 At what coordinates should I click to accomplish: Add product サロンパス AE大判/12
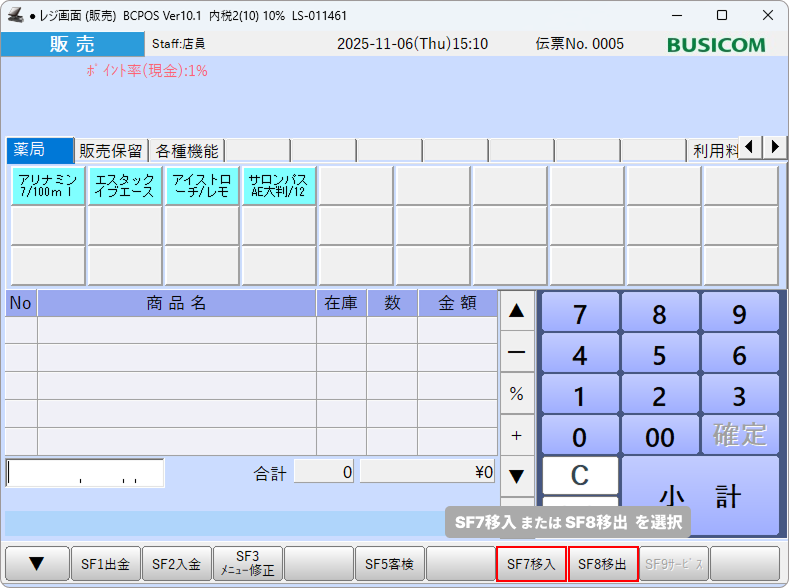(278, 185)
